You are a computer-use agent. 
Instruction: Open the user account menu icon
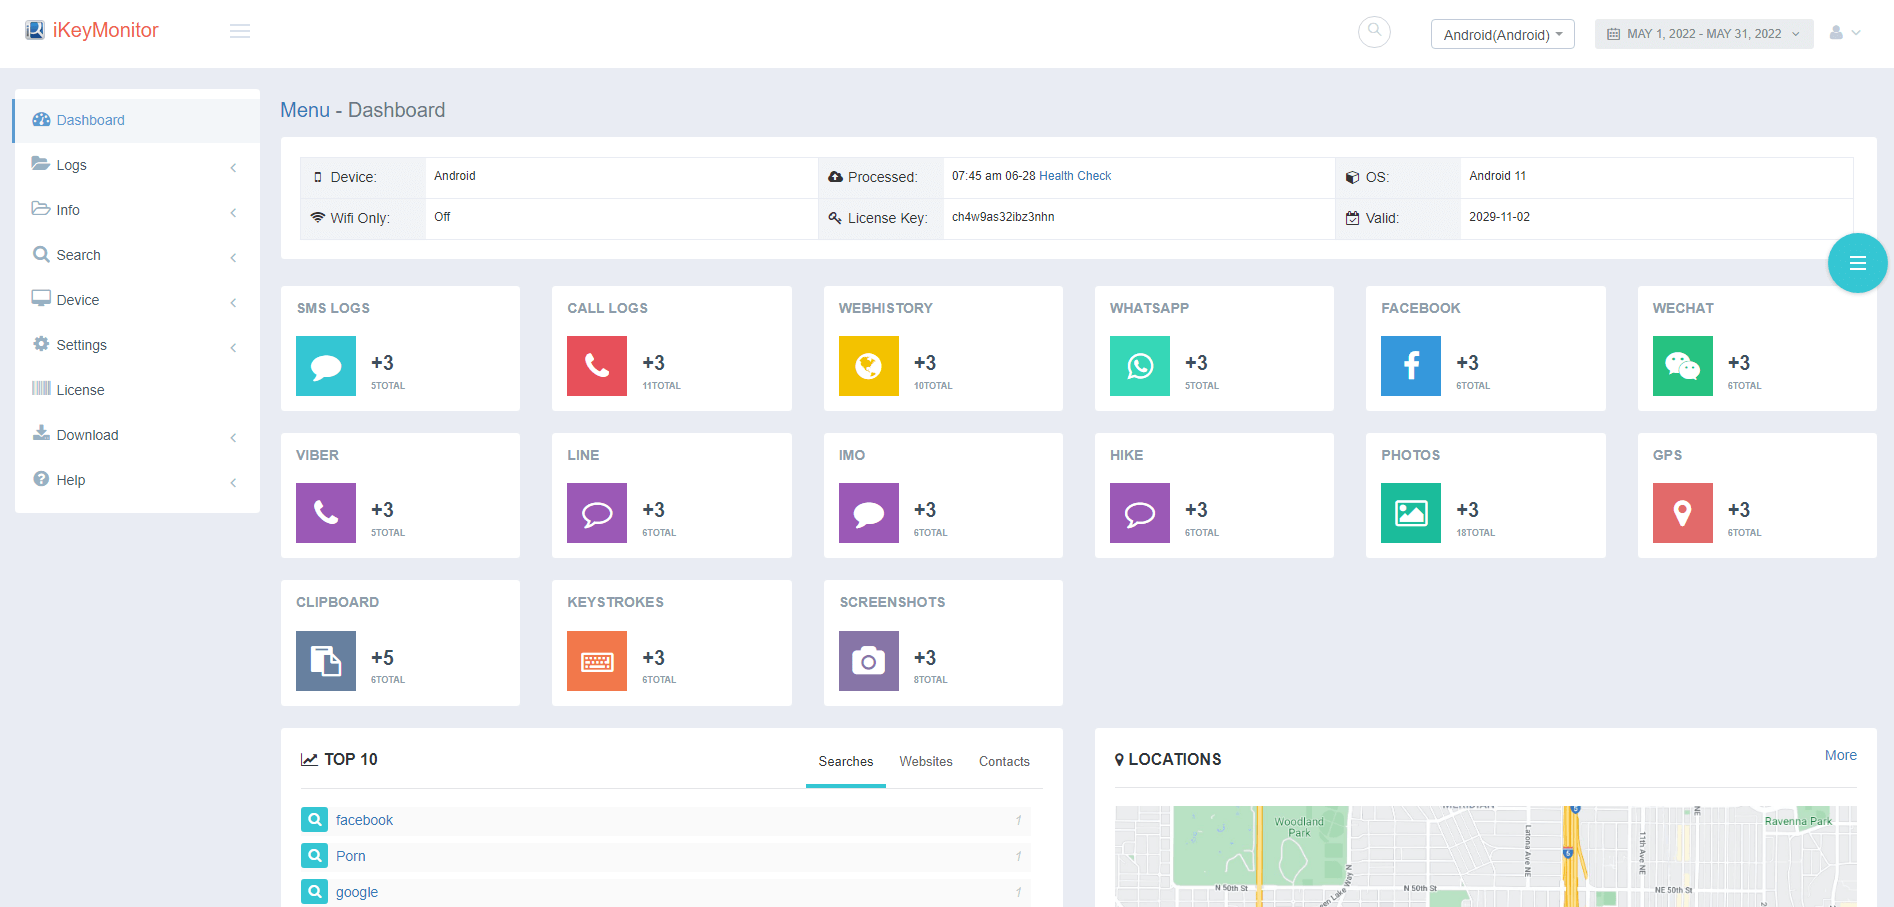pos(1845,33)
